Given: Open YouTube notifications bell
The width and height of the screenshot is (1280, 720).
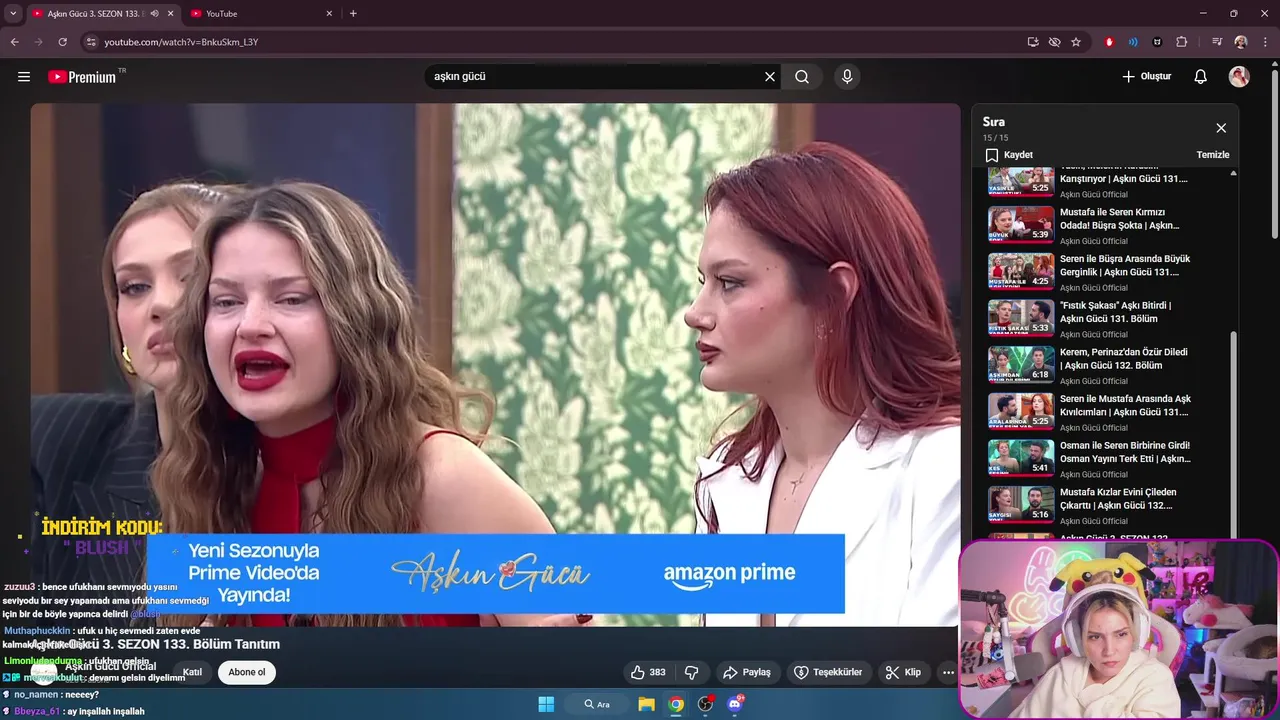Looking at the screenshot, I should click(x=1201, y=76).
